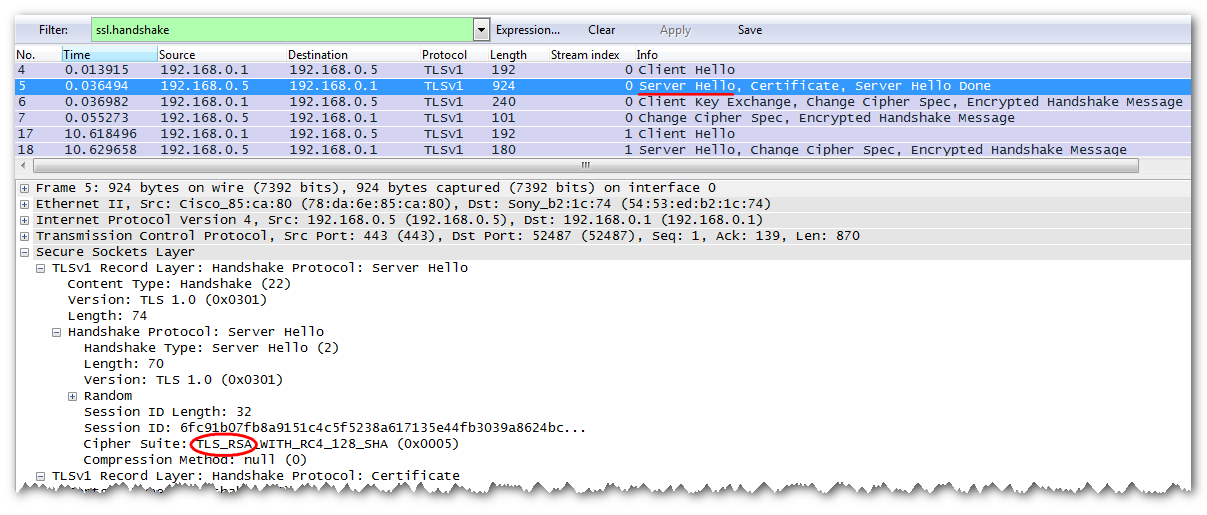Select the Length: 70 line

(x=123, y=364)
